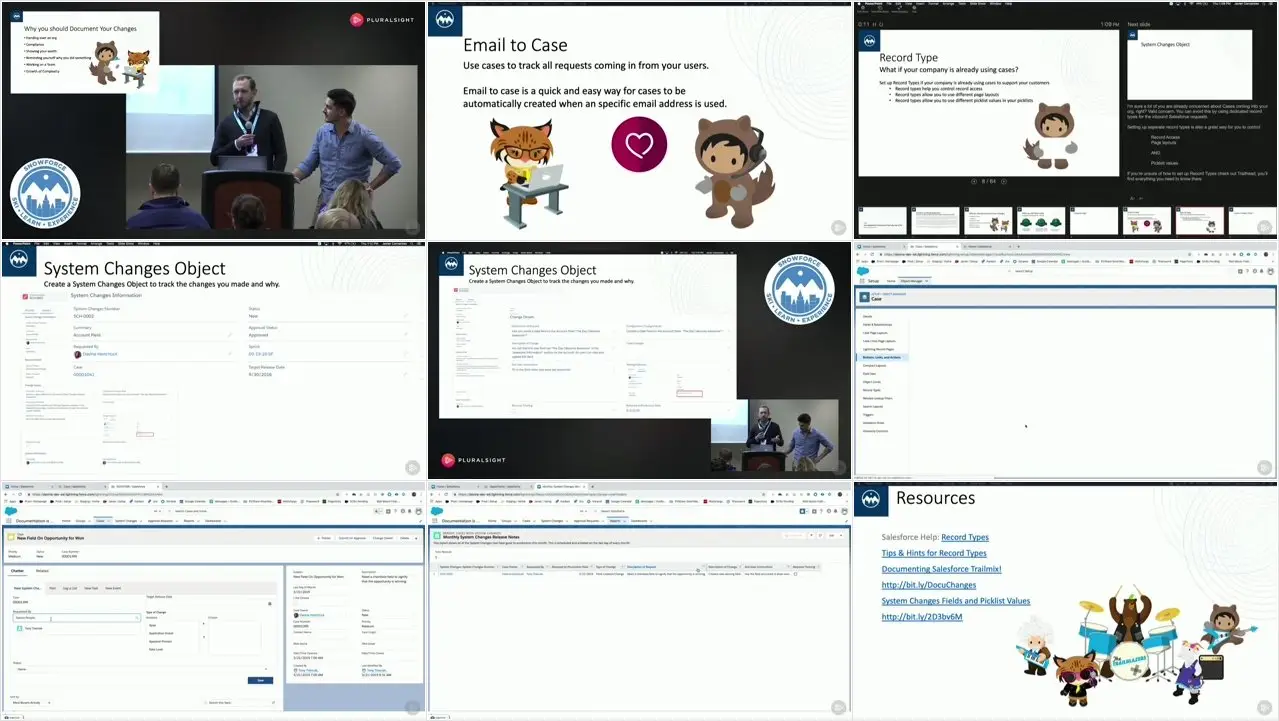The width and height of the screenshot is (1279, 721).
Task: Select Approval Process in Available list
Action: click(160, 641)
